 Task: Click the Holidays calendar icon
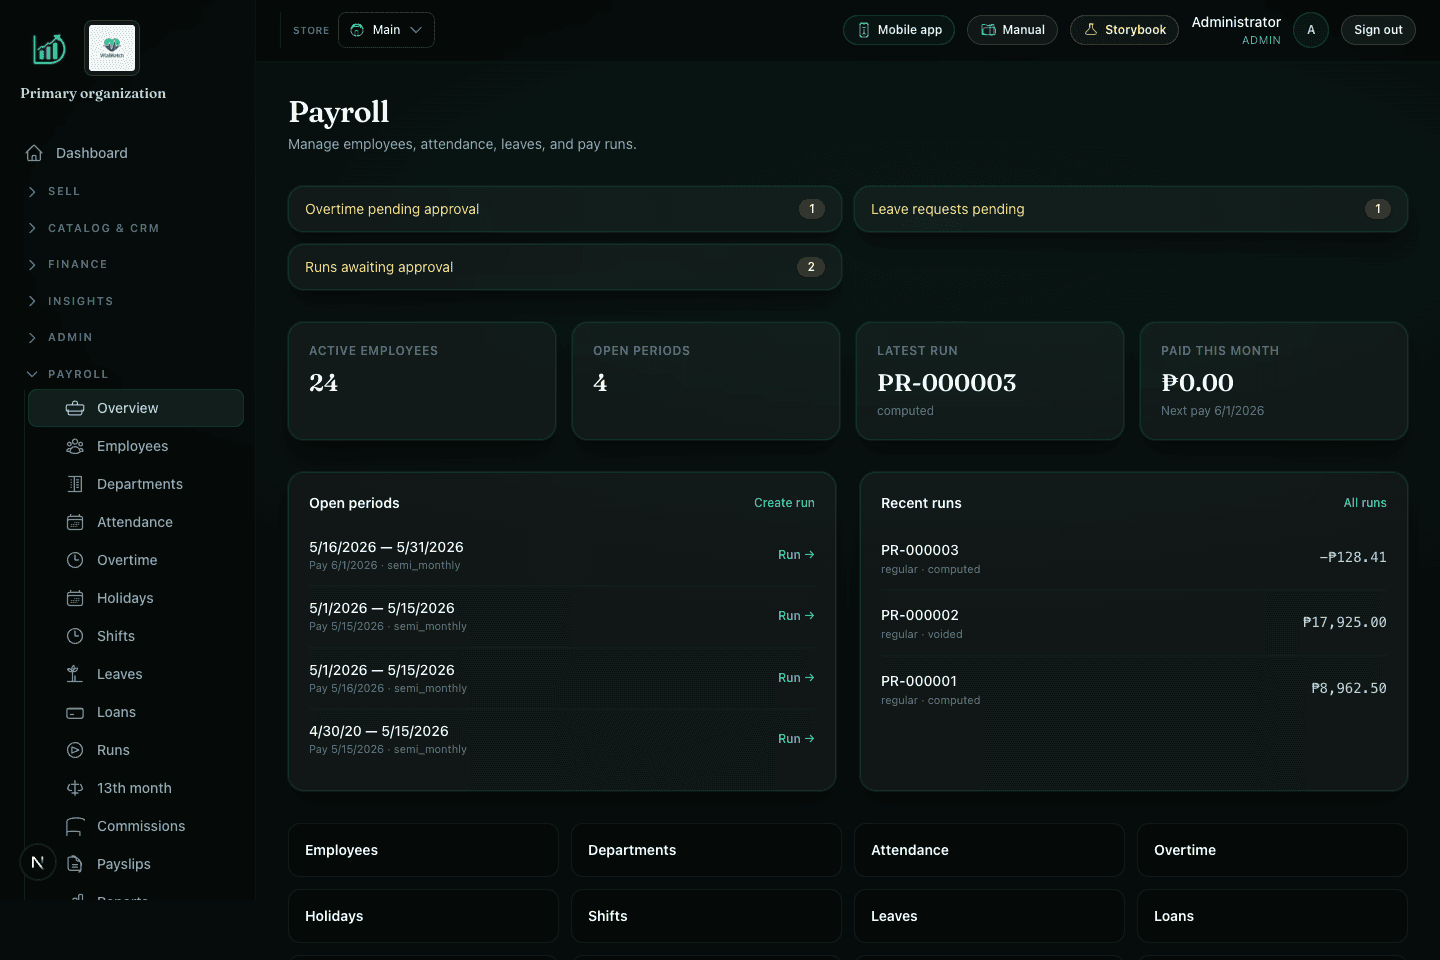(x=75, y=598)
